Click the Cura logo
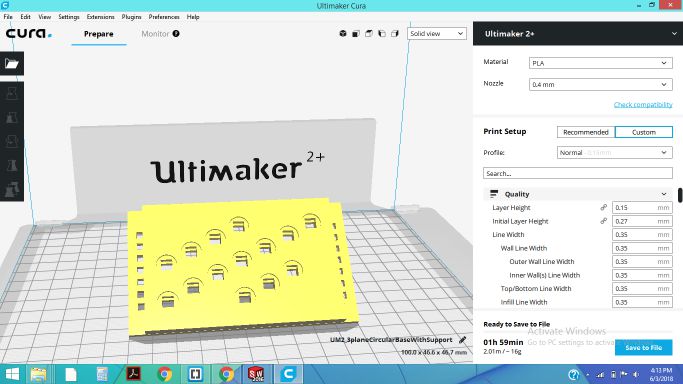Viewport: 683px width, 384px height. click(28, 34)
